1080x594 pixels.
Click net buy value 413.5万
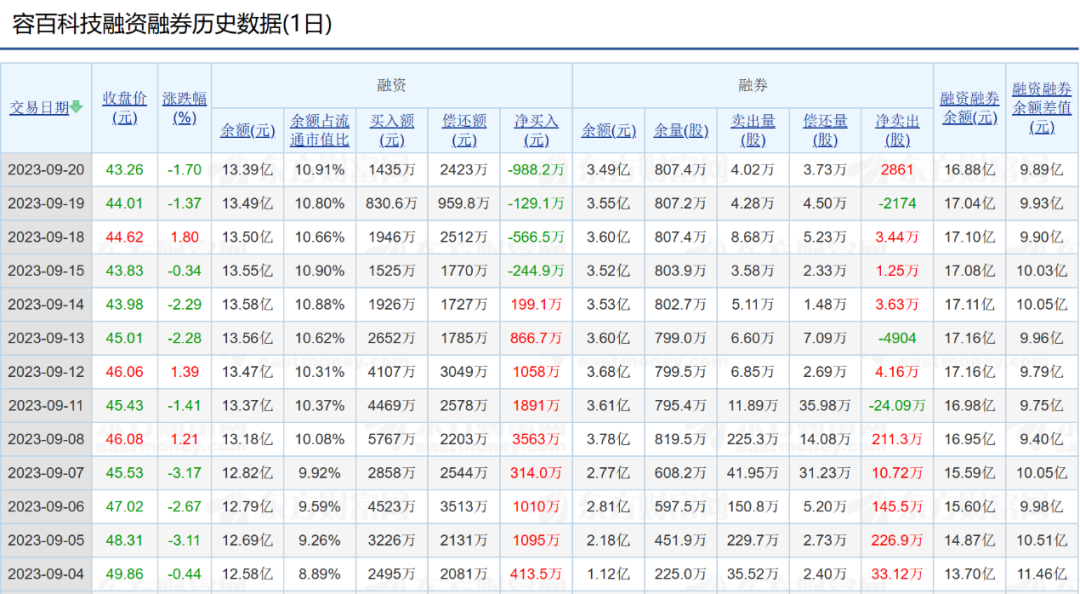pos(537,574)
